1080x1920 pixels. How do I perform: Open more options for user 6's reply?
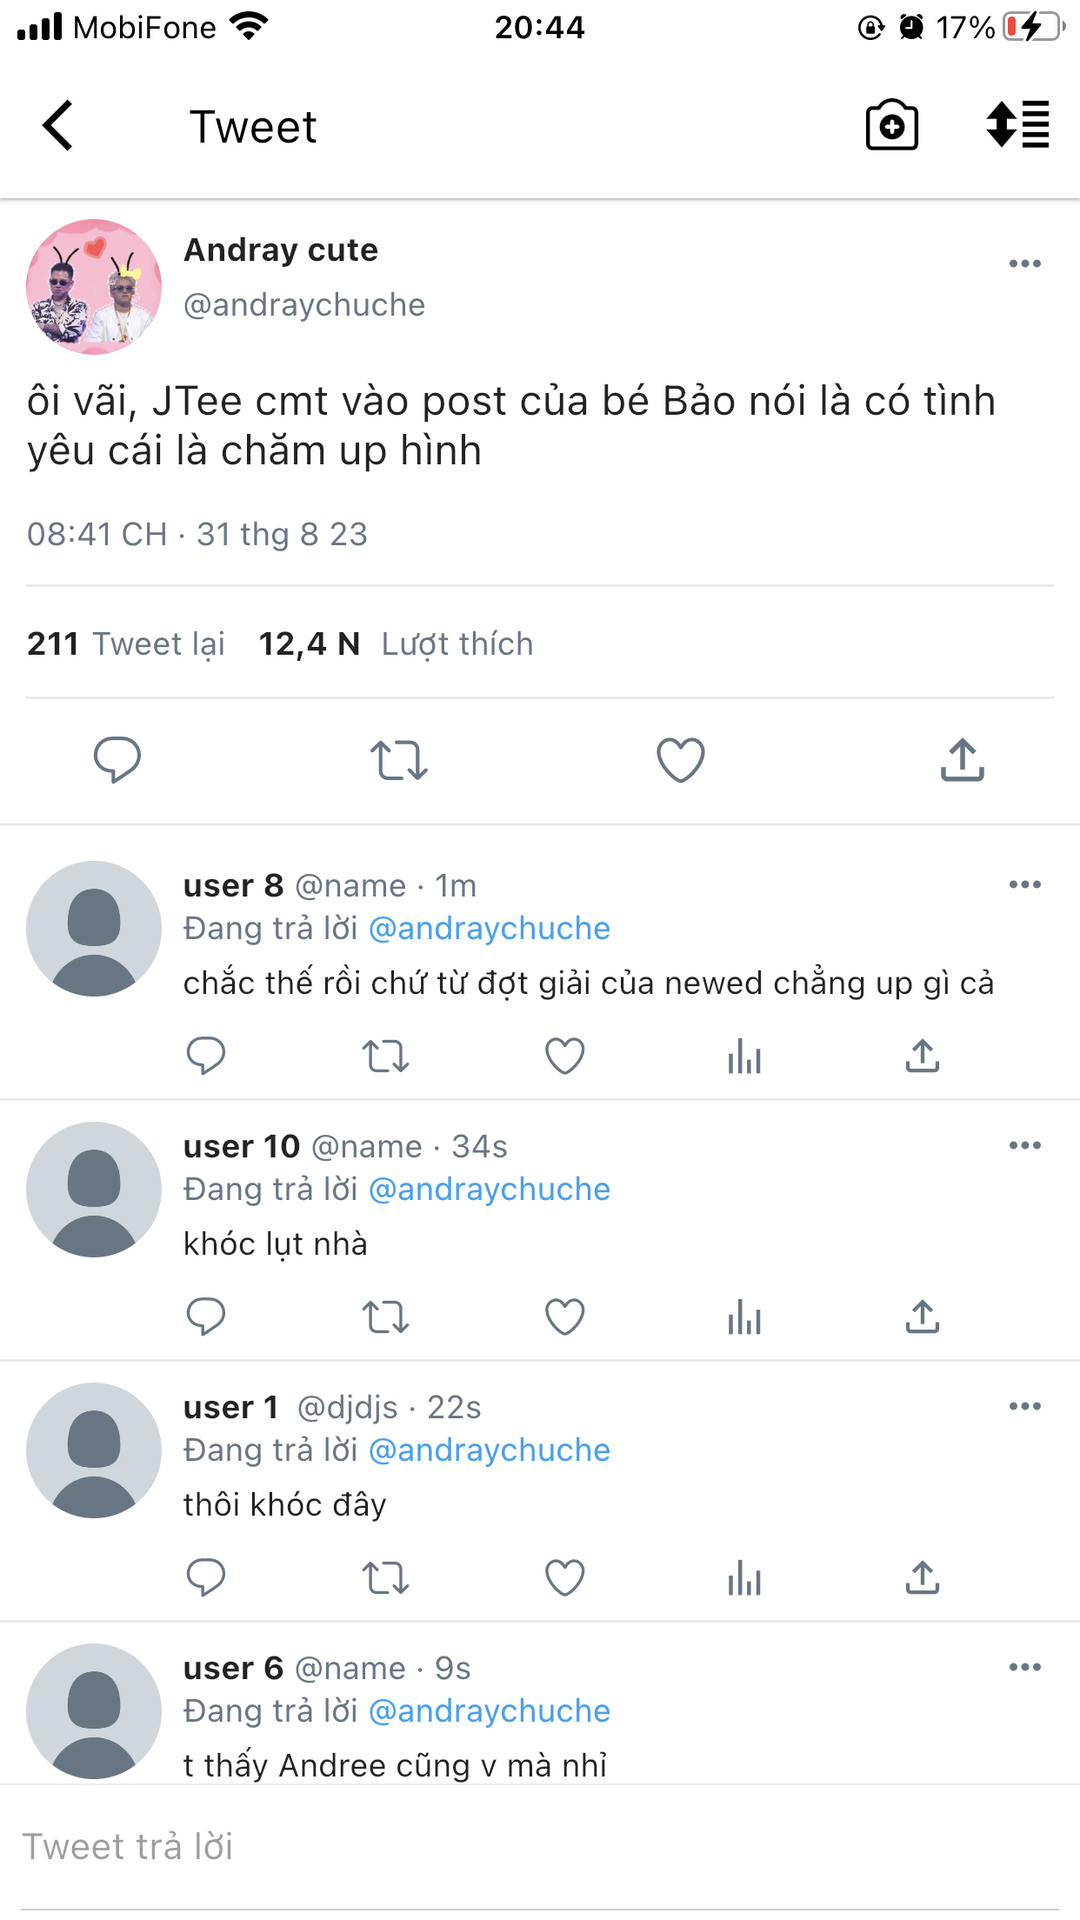(1024, 1667)
